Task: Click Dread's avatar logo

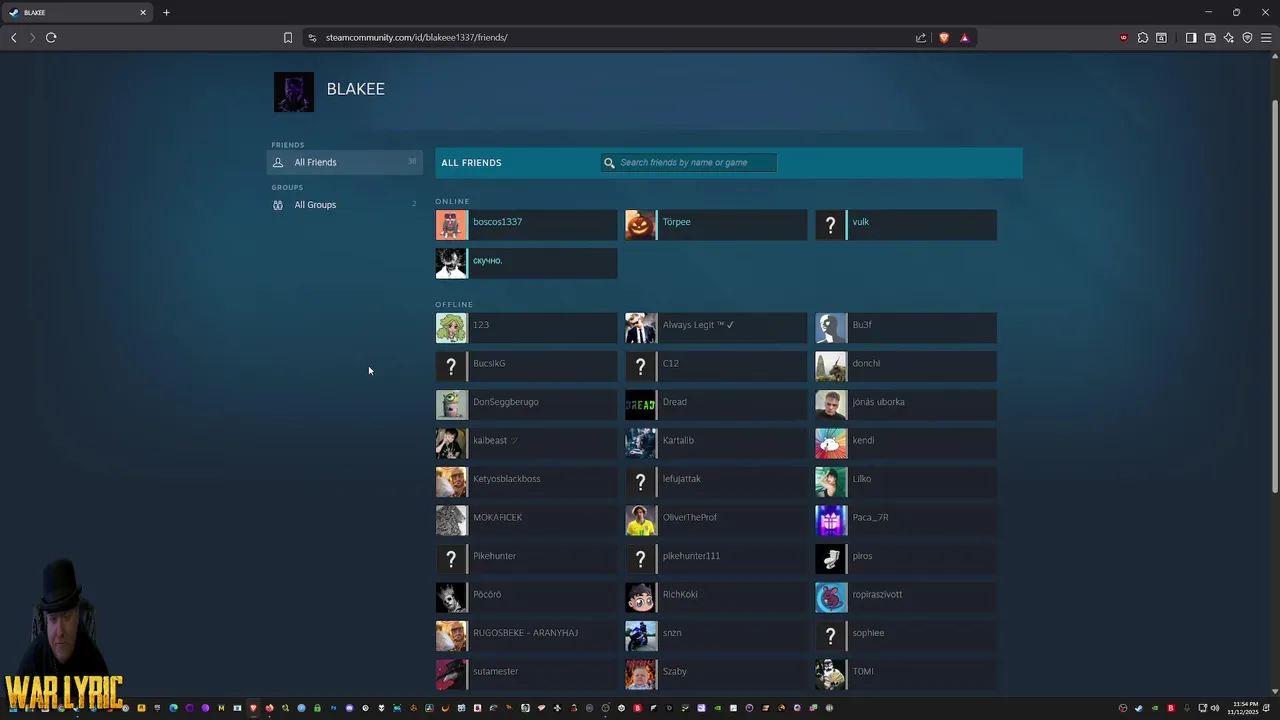Action: coord(641,405)
